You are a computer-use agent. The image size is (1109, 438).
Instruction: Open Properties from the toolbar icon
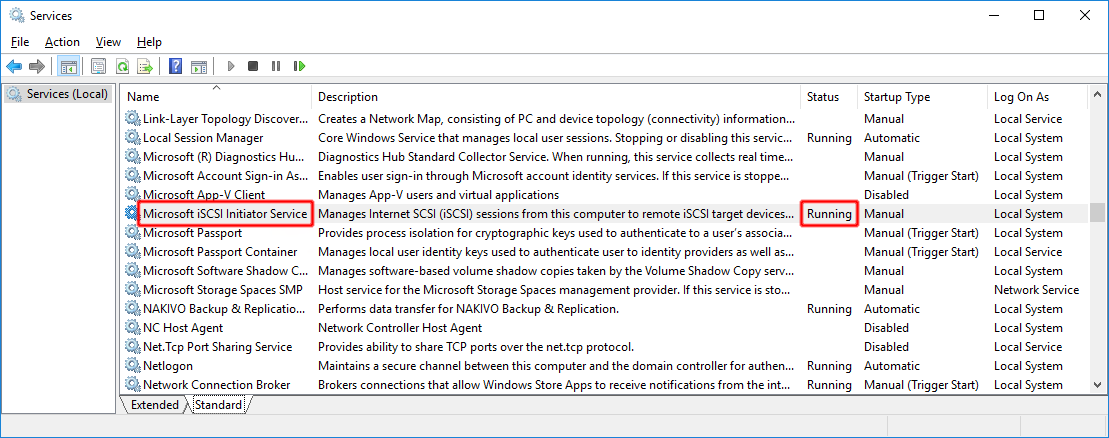pyautogui.click(x=98, y=66)
